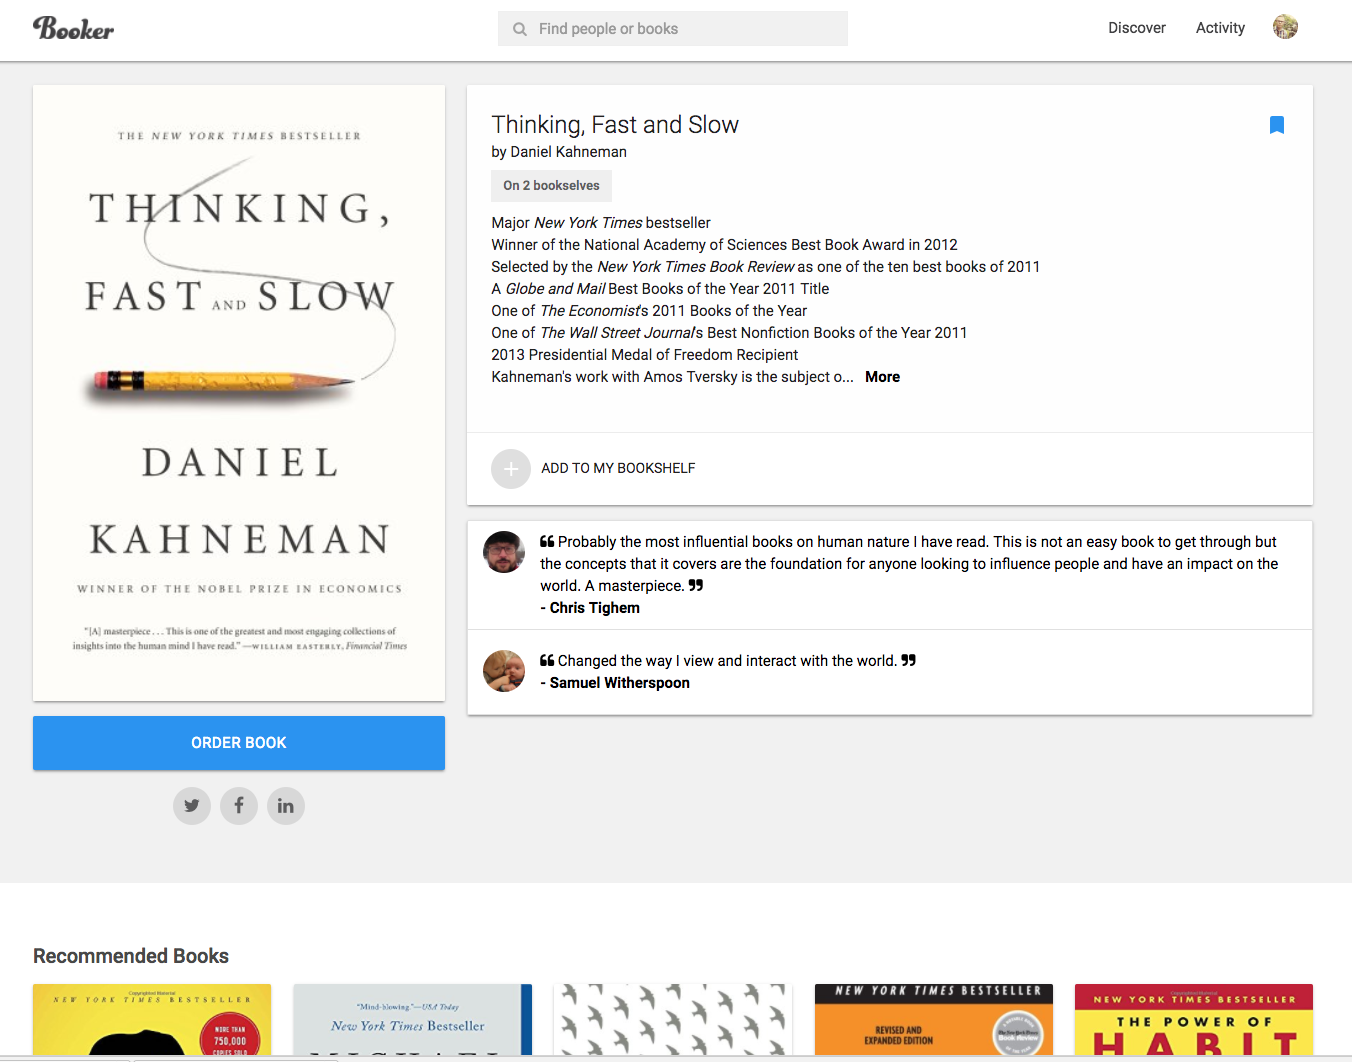This screenshot has height=1062, width=1352.
Task: Click The Economist's 2011 Books line
Action: 649,311
